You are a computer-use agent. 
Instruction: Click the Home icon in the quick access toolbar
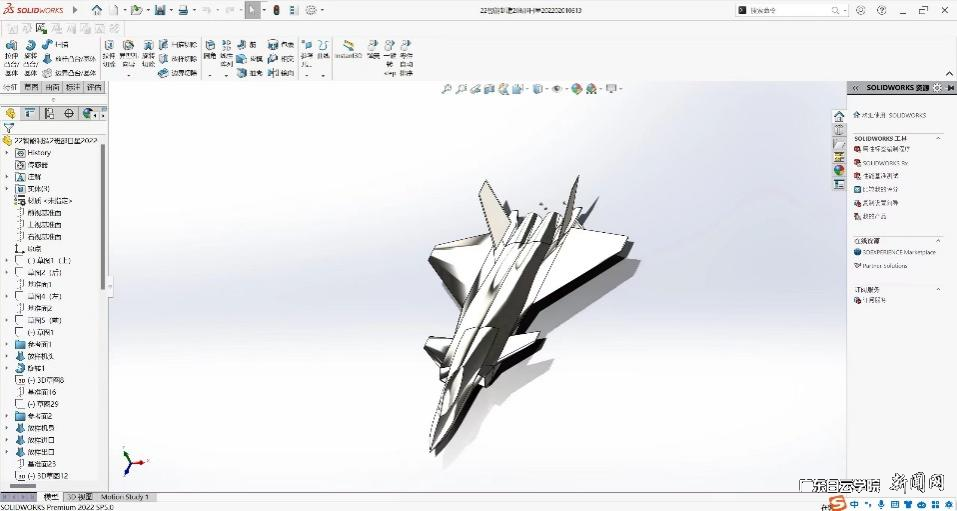point(97,10)
